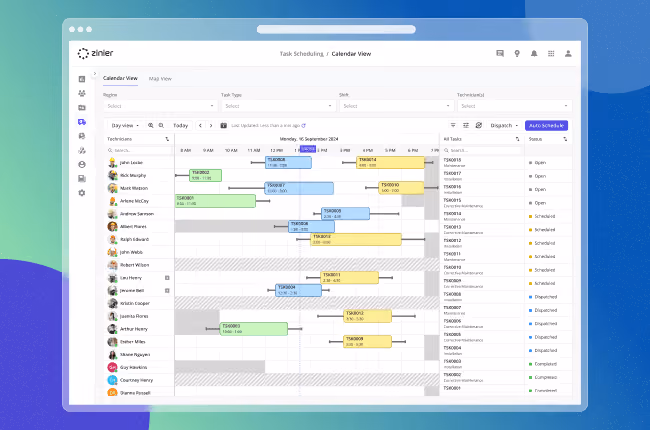Screen dimensions: 650x430
Task: Select technician John Leslie
Action: pyautogui.click(x=131, y=163)
